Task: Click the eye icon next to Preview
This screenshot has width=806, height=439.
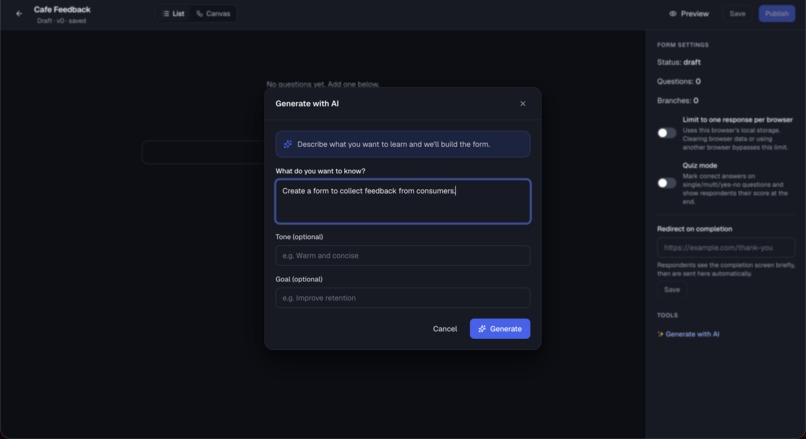Action: [x=673, y=14]
